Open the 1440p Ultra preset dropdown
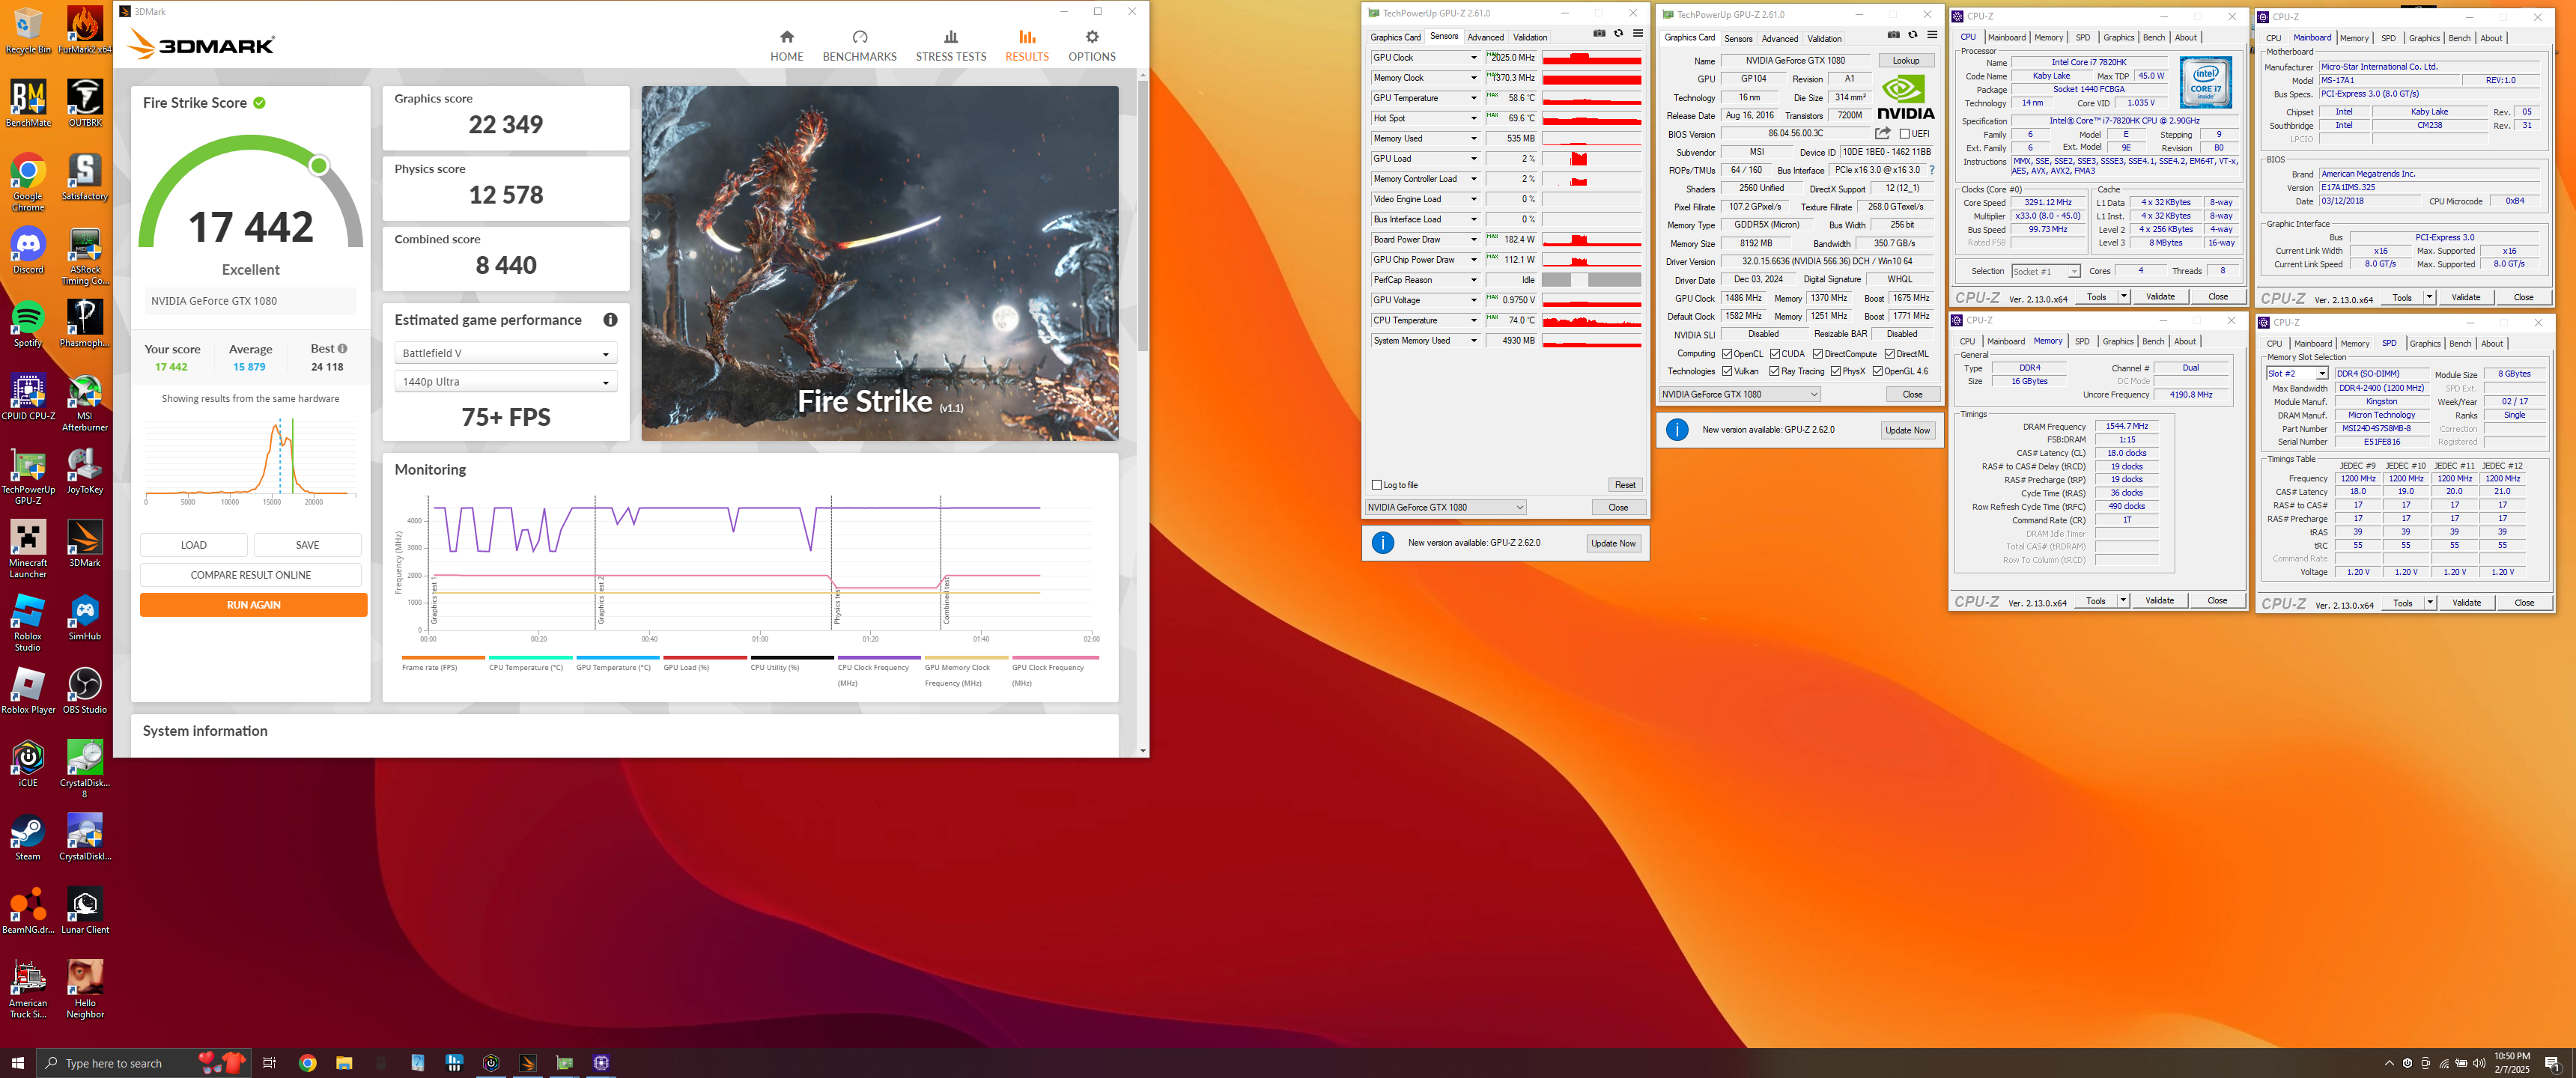Viewport: 2576px width, 1078px height. click(x=505, y=382)
